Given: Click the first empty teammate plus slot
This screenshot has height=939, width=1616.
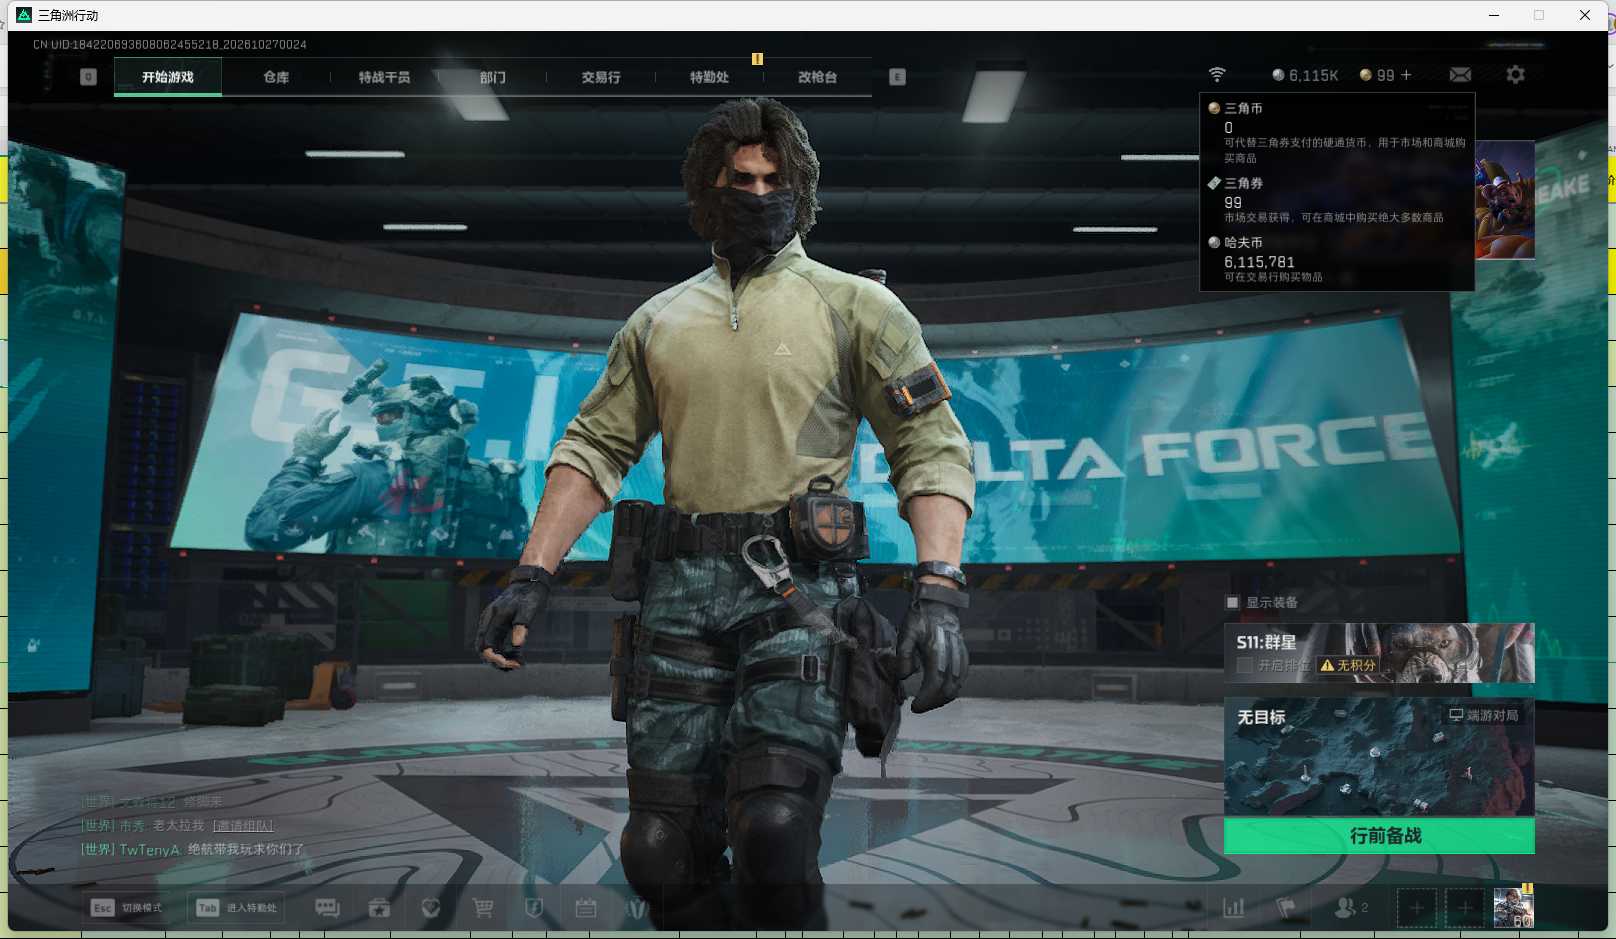Looking at the screenshot, I should [x=1417, y=908].
